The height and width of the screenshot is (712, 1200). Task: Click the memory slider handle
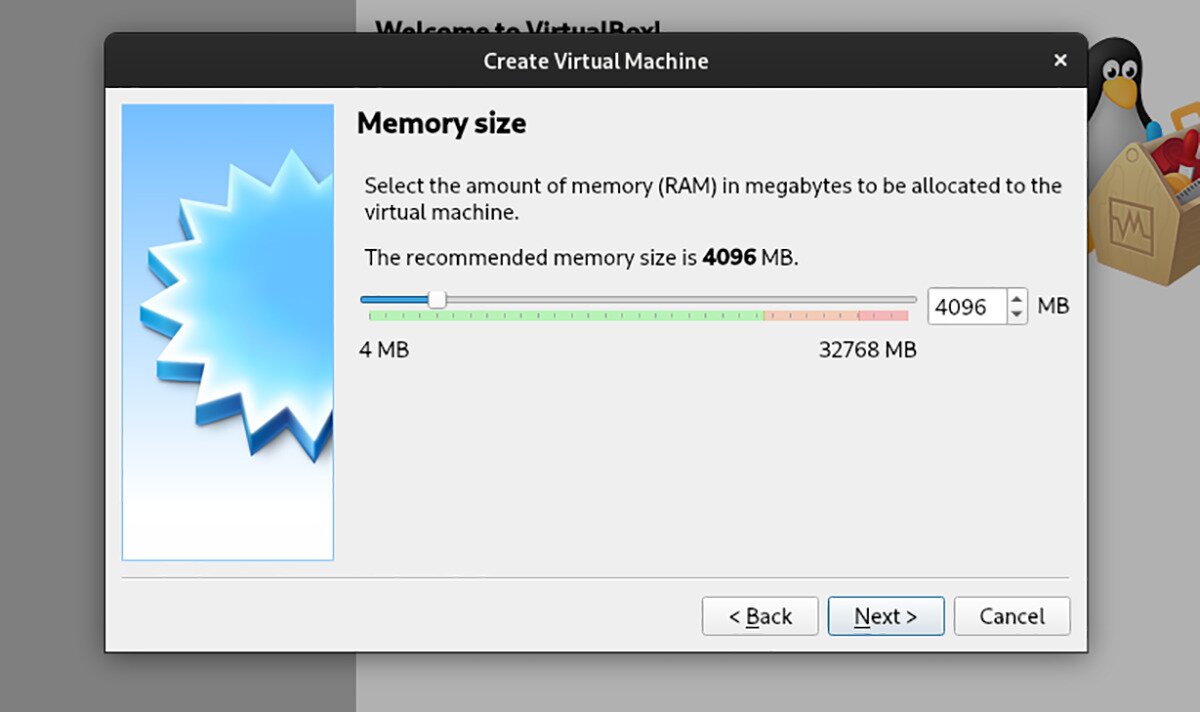(437, 298)
